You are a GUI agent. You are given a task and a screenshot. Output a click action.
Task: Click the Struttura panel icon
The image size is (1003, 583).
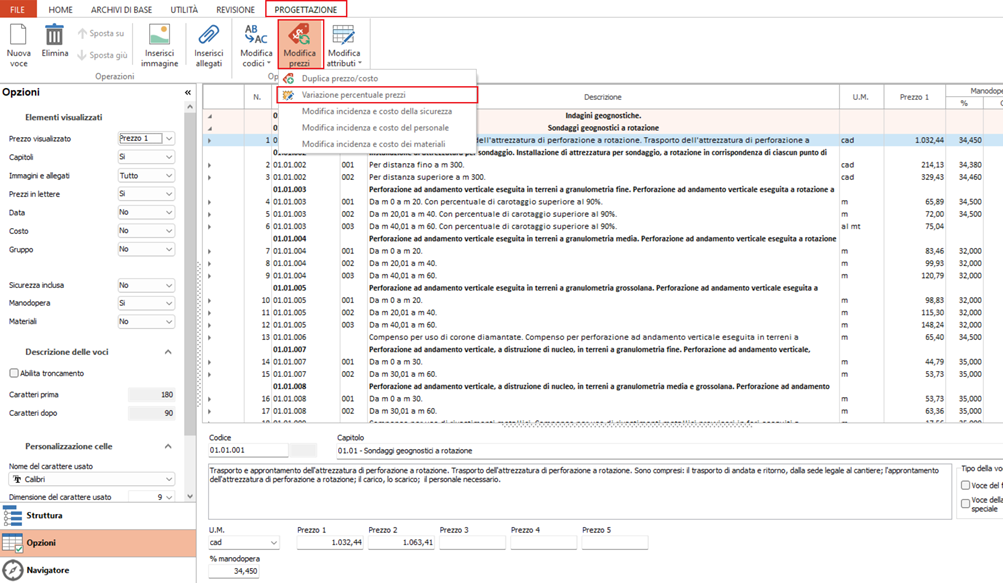click(x=12, y=515)
